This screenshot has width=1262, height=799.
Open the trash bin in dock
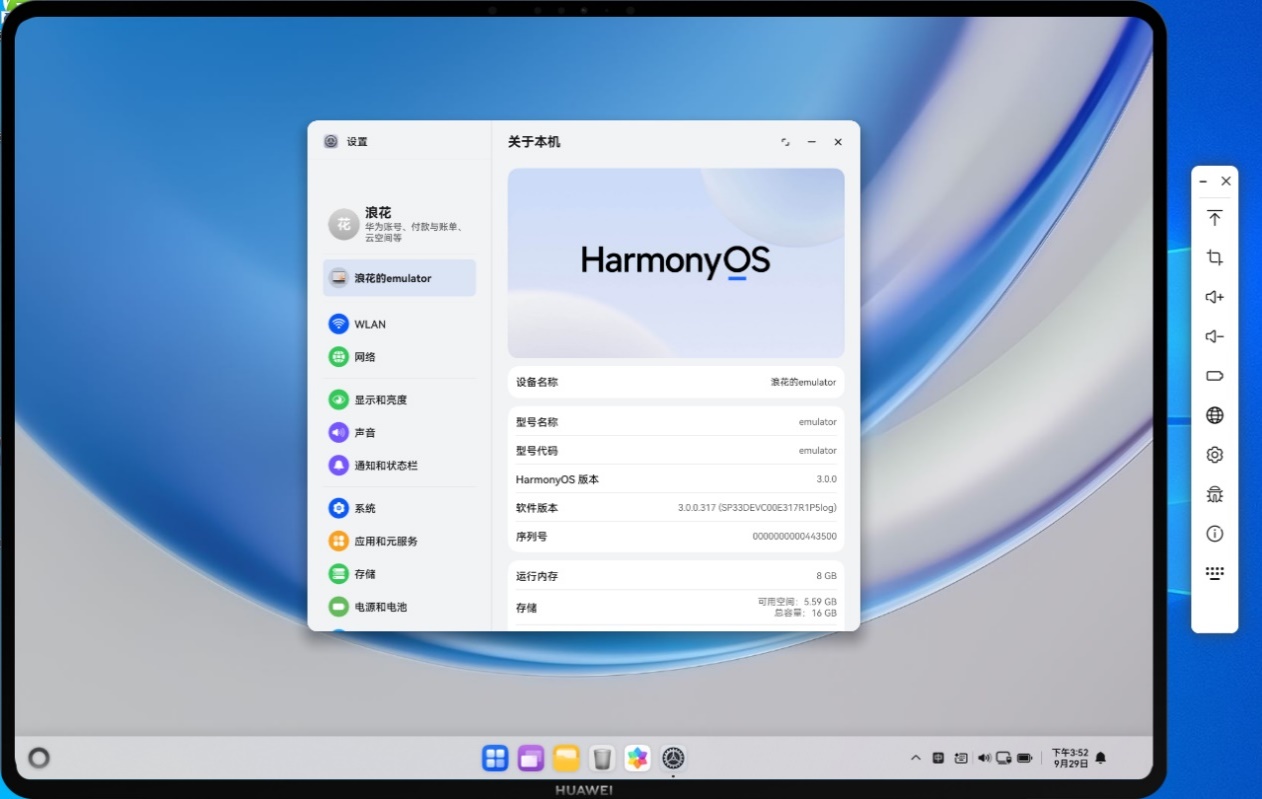point(601,758)
